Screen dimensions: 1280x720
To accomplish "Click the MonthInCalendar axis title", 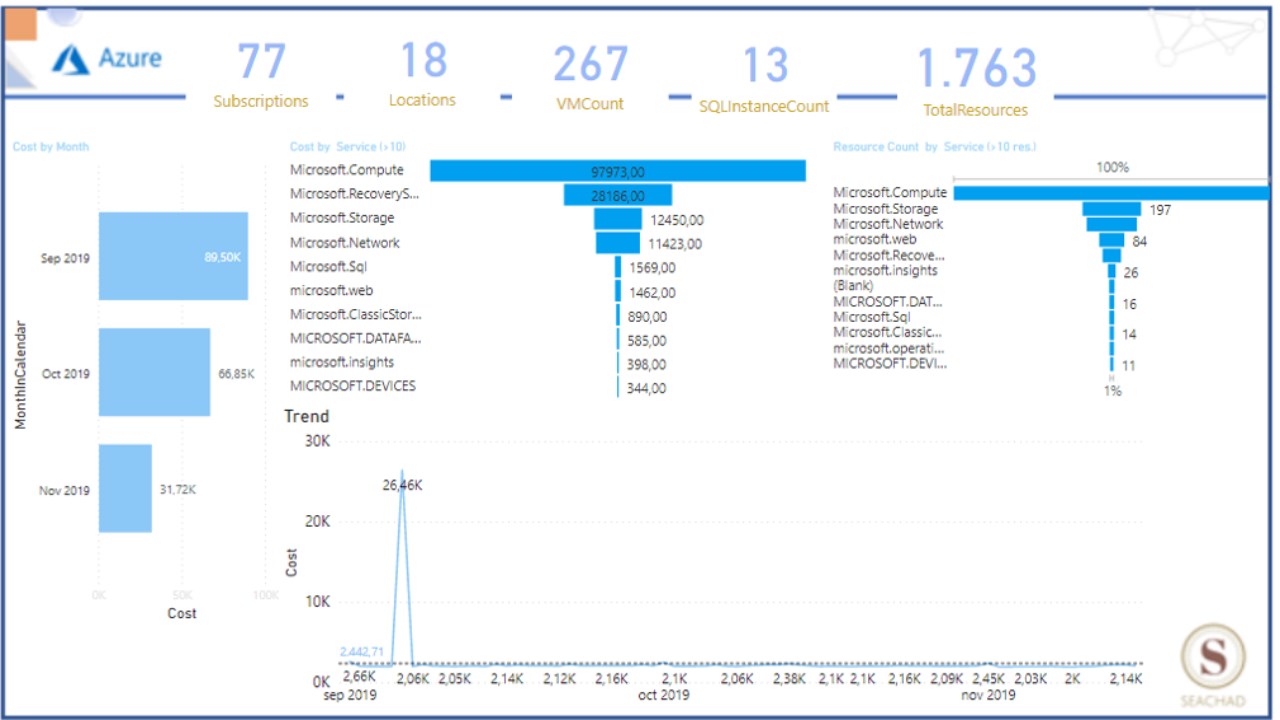I will pyautogui.click(x=21, y=374).
